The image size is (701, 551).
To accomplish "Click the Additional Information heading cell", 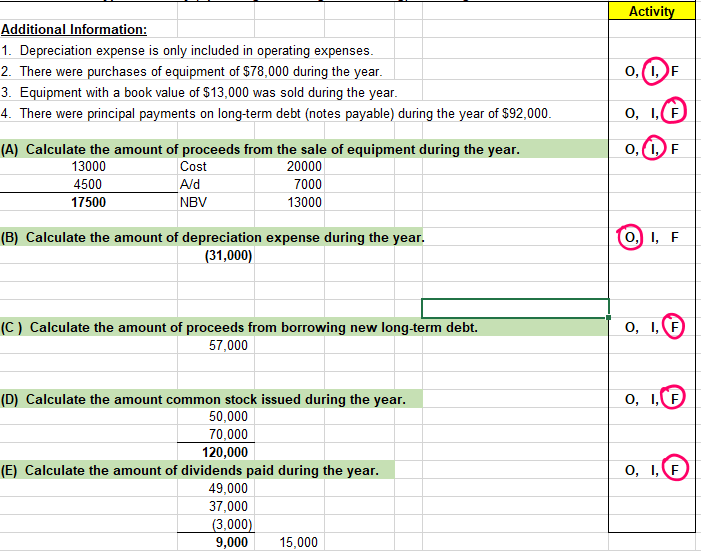I will click(x=74, y=30).
